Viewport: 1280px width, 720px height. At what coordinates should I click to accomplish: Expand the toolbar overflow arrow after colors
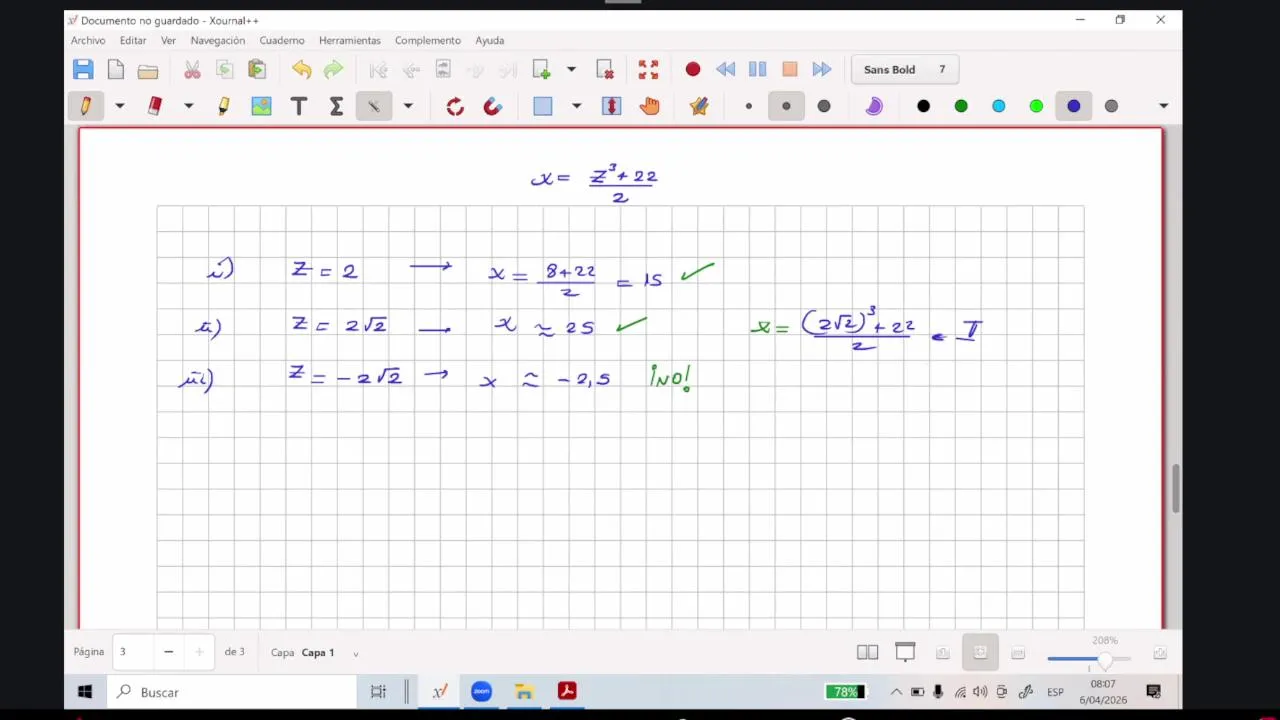pyautogui.click(x=1163, y=106)
